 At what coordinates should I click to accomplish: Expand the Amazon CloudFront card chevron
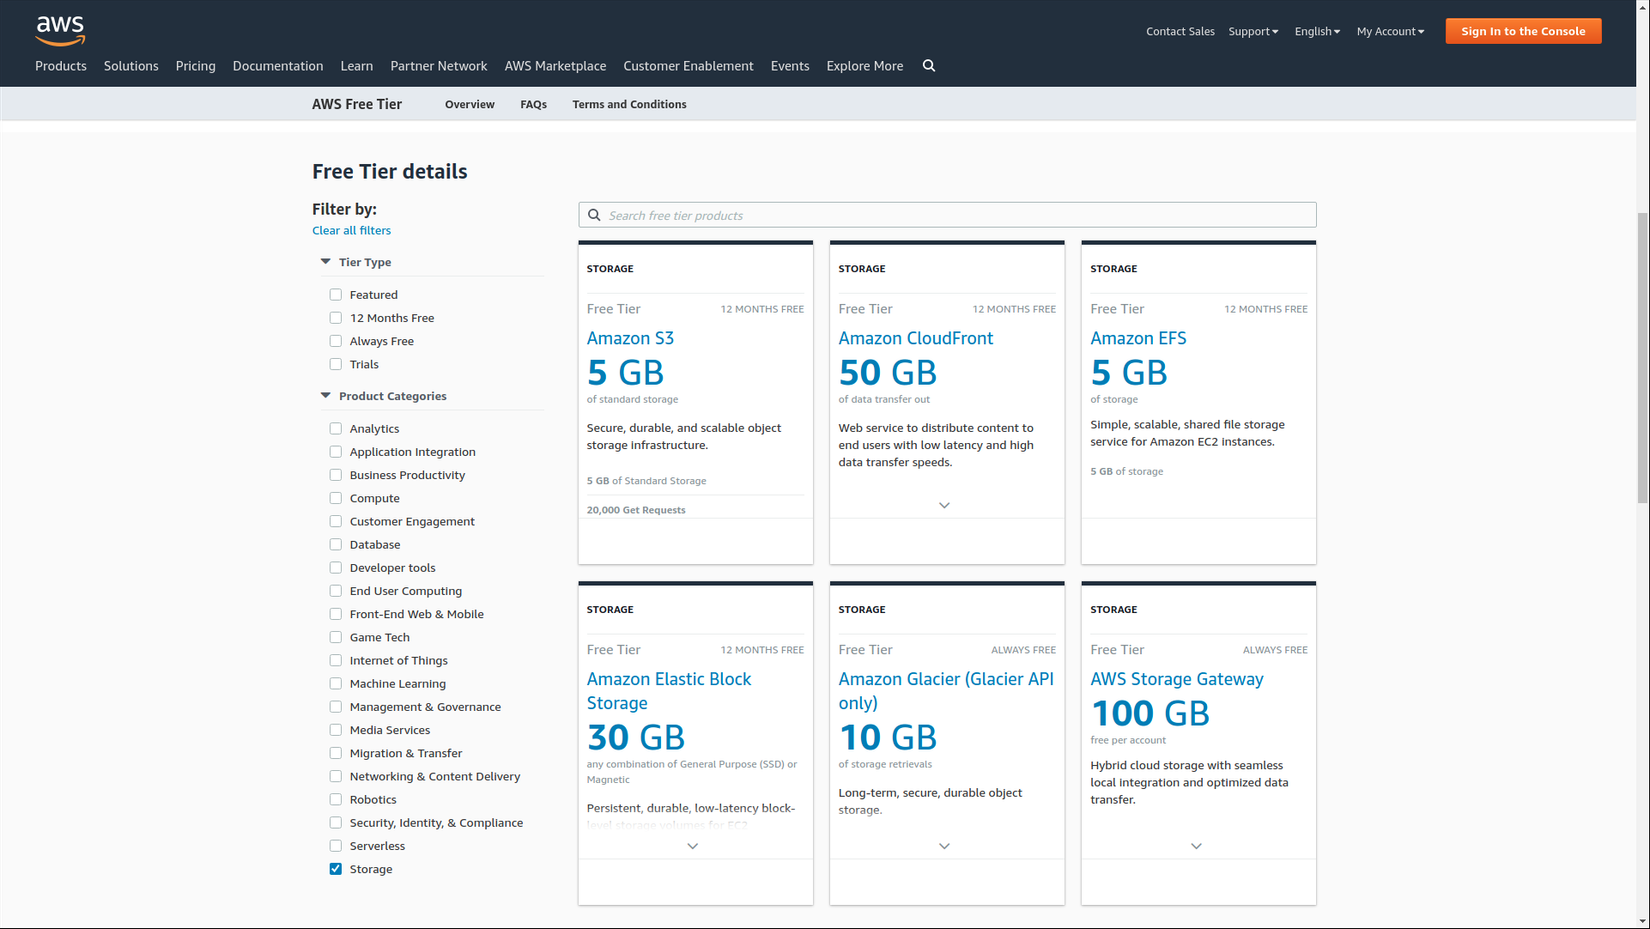(944, 506)
